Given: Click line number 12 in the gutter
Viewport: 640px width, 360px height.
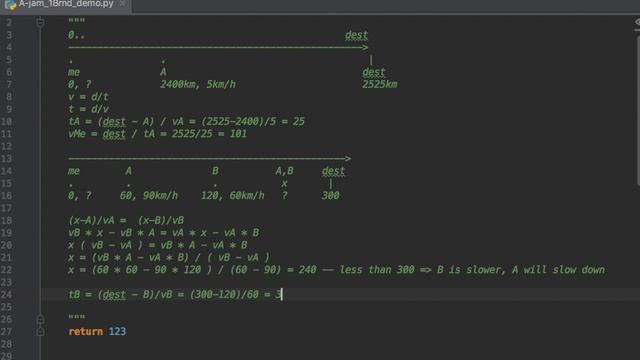Looking at the screenshot, I should (7, 147).
